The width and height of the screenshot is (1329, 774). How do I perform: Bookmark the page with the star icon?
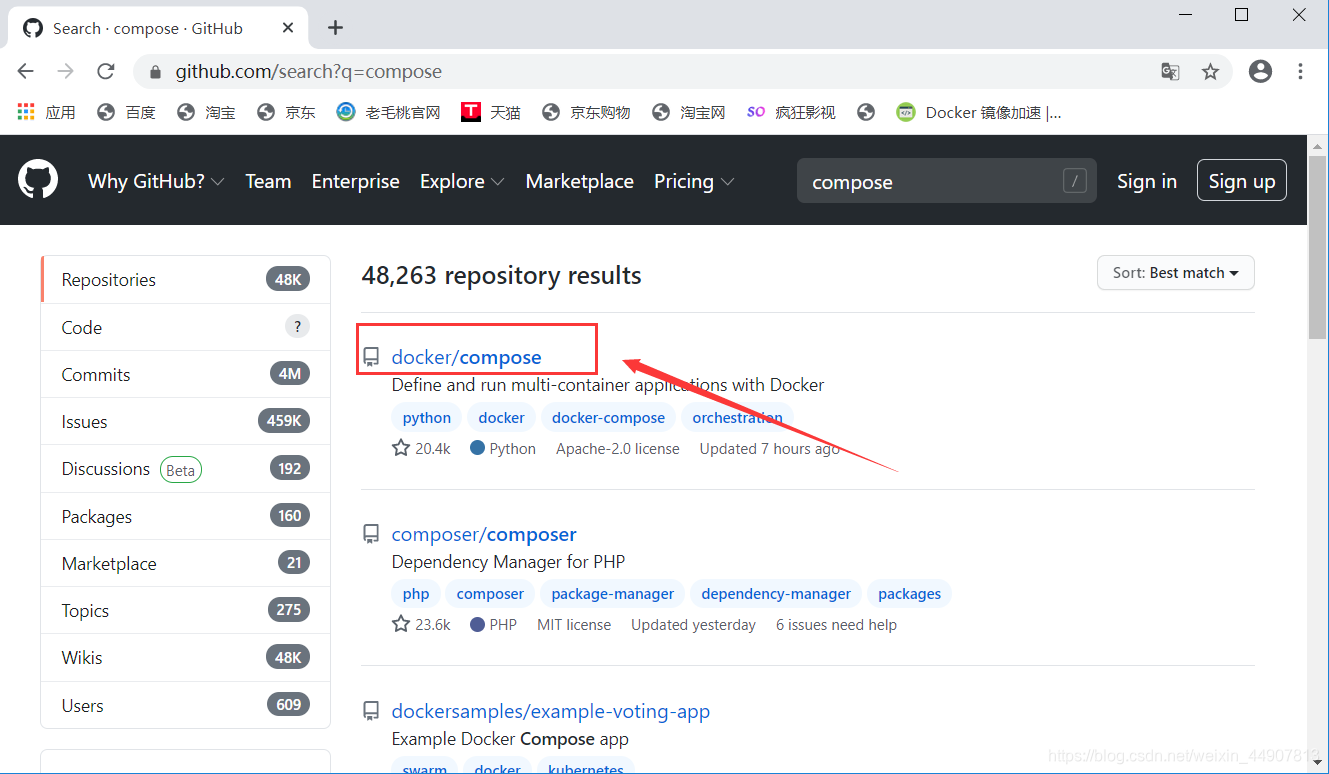coord(1210,71)
